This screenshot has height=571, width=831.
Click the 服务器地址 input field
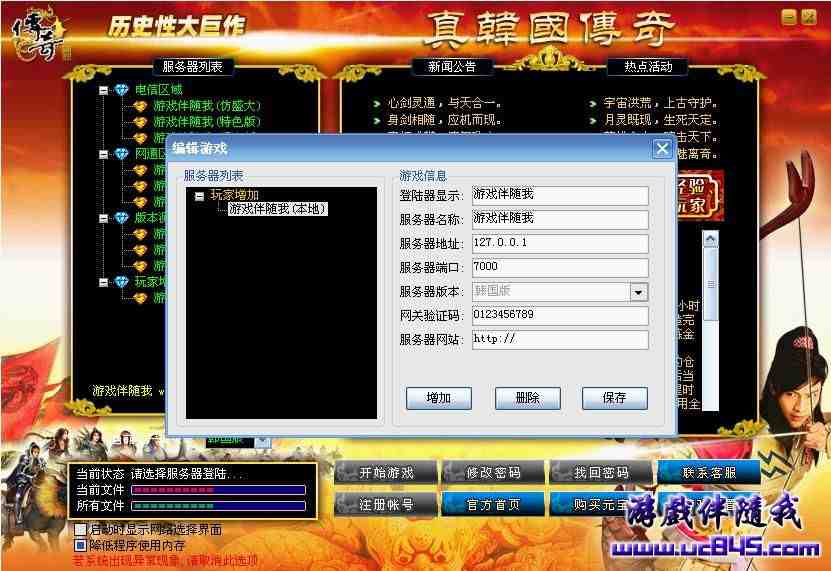pyautogui.click(x=559, y=244)
